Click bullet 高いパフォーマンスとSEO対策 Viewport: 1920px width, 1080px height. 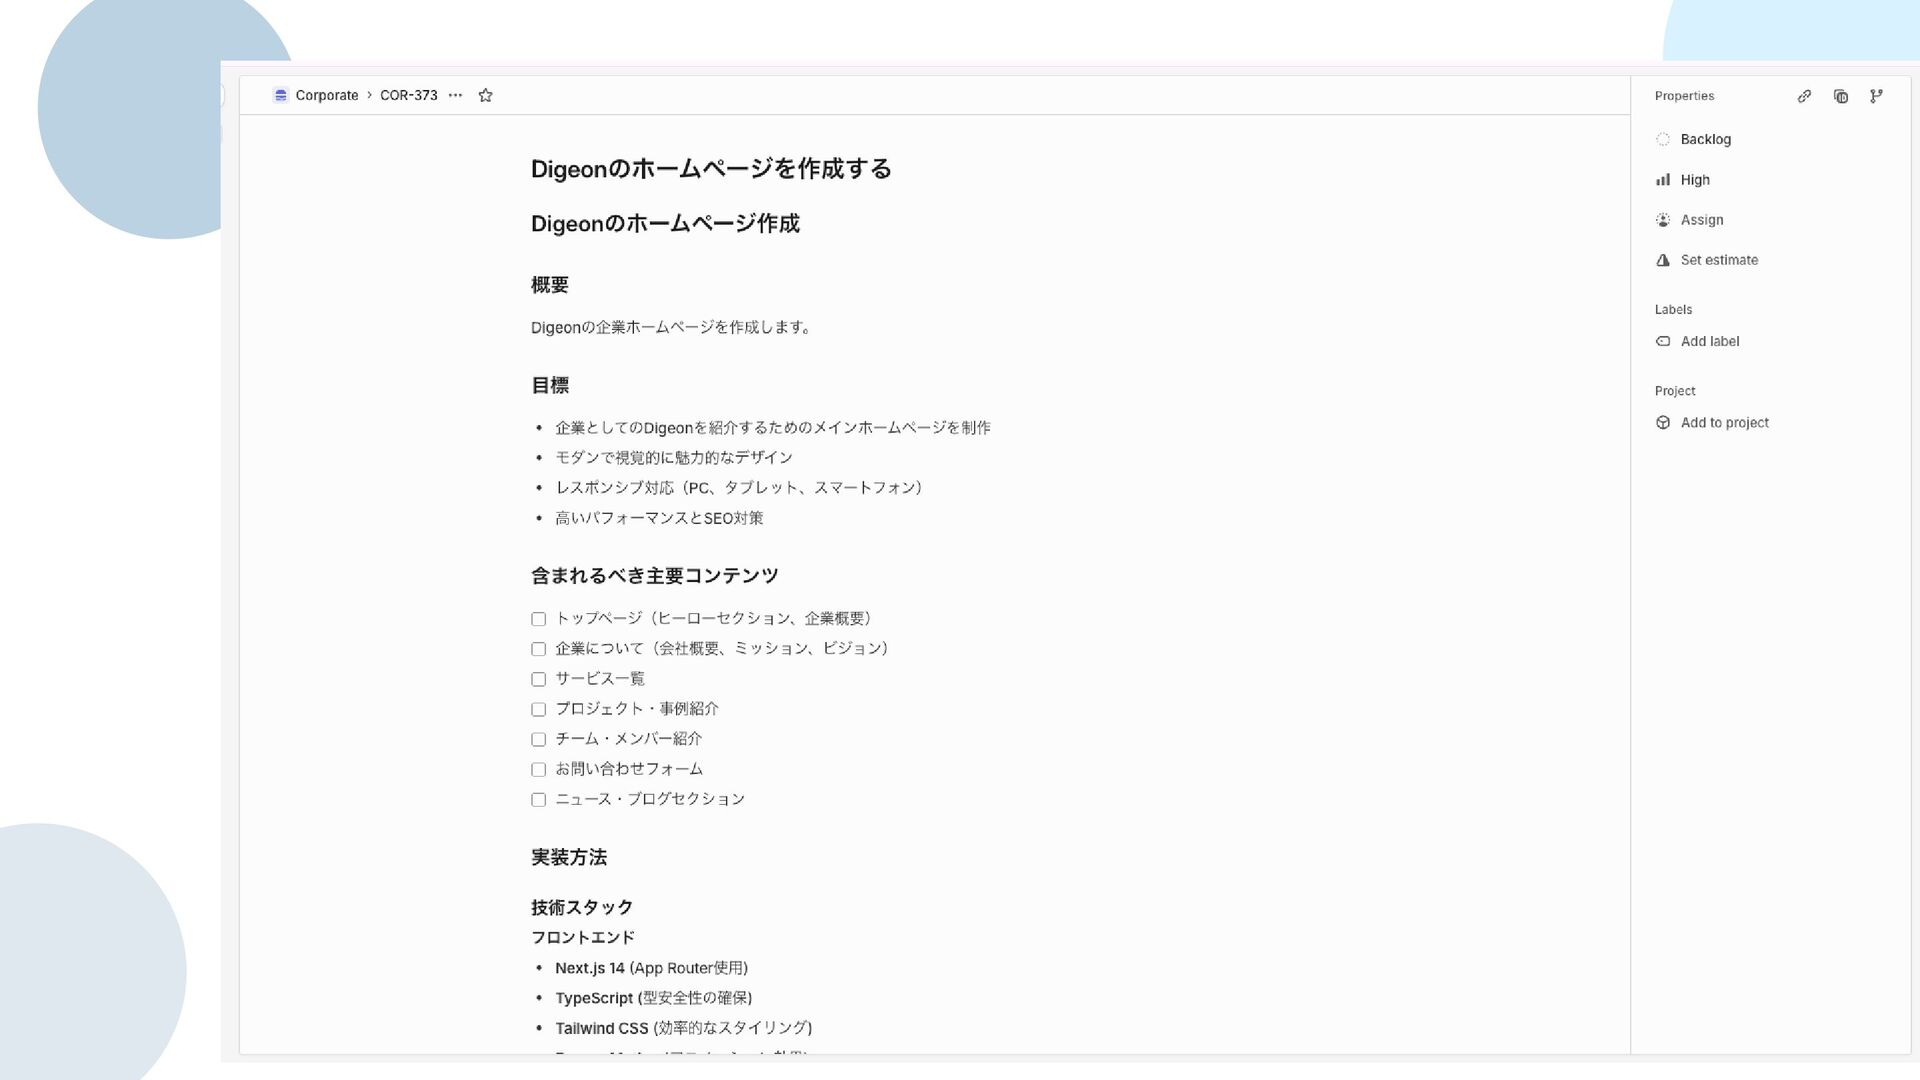coord(659,518)
